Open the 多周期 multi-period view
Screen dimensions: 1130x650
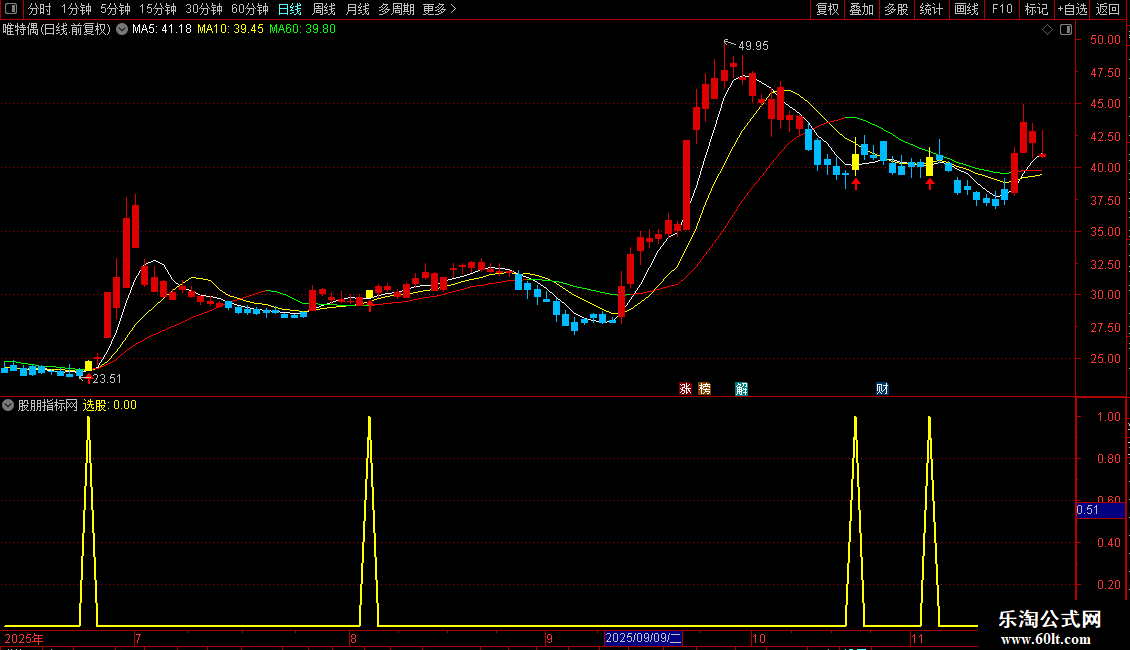(x=396, y=9)
